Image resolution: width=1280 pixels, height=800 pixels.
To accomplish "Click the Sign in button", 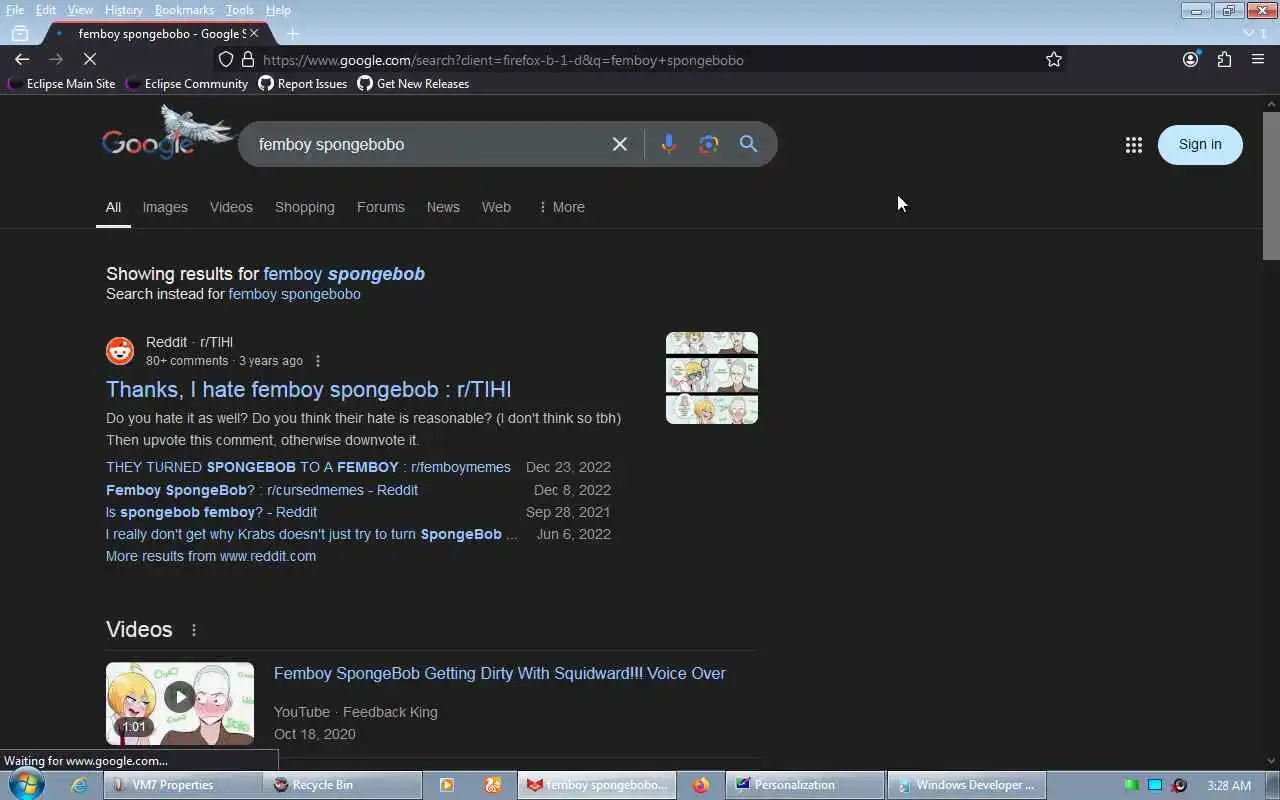I will [1200, 145].
